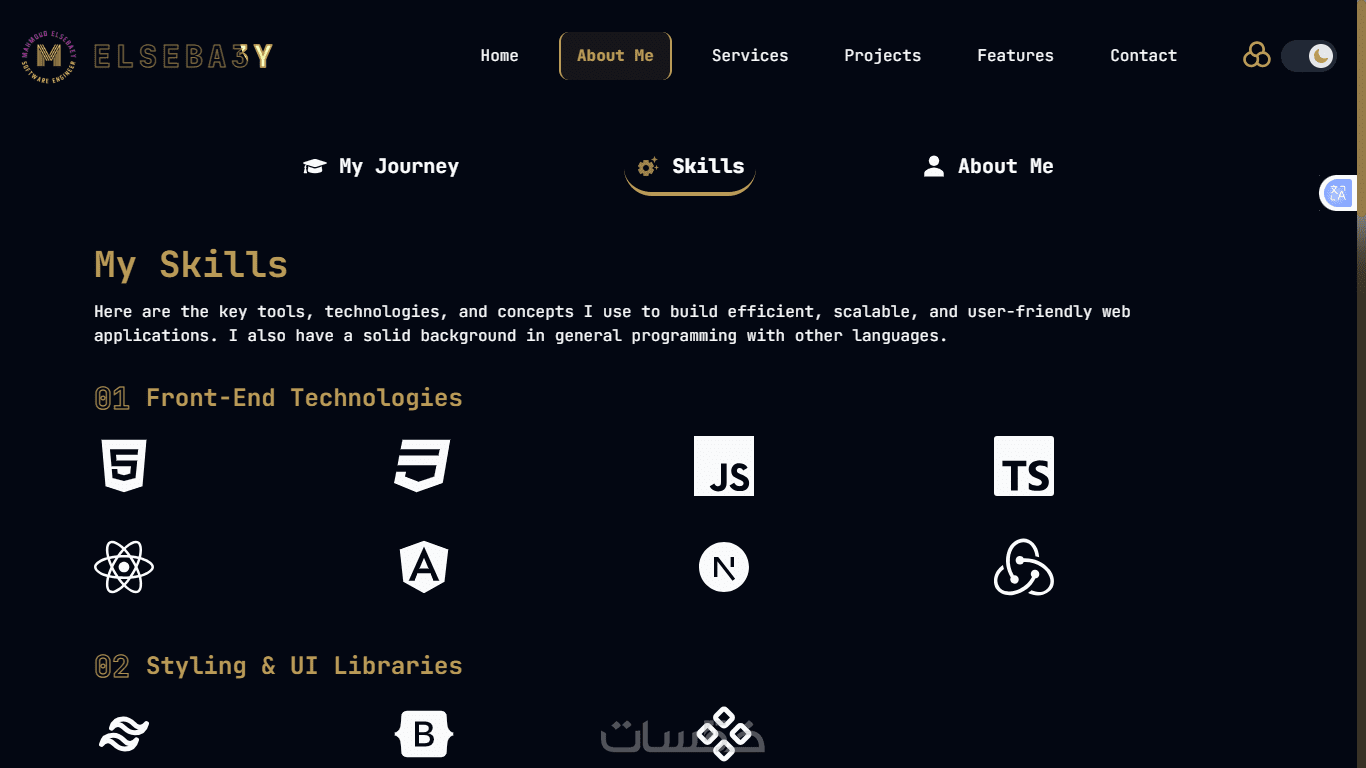The width and height of the screenshot is (1366, 768).
Task: Click the Bootstrap B icon
Action: [424, 735]
